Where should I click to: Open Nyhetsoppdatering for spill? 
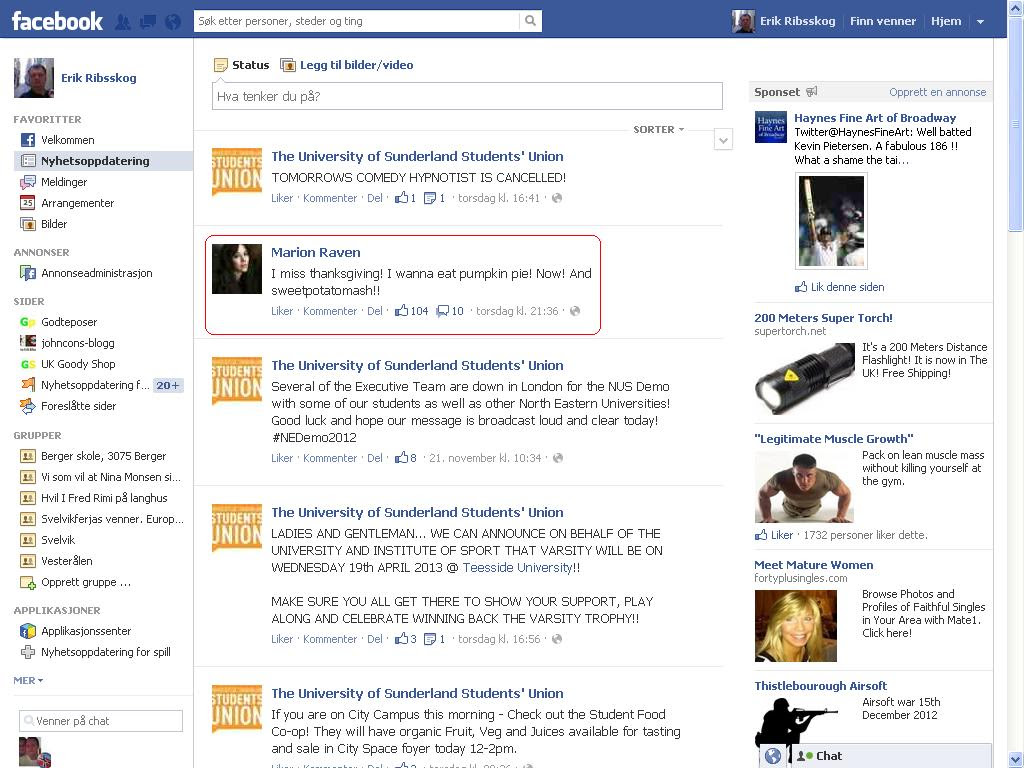(x=105, y=652)
